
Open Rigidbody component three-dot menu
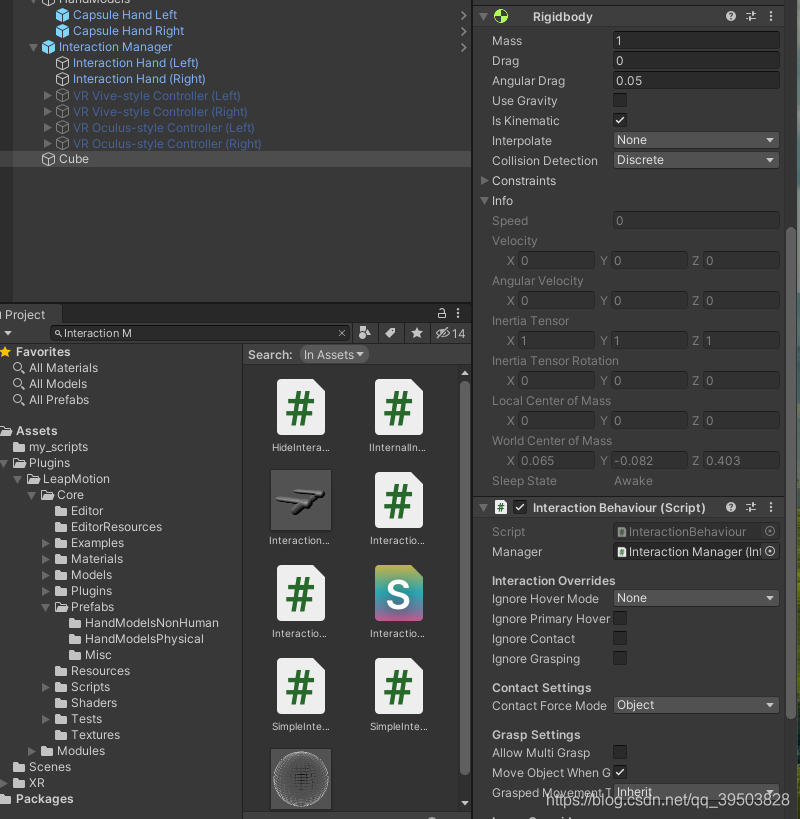771,16
